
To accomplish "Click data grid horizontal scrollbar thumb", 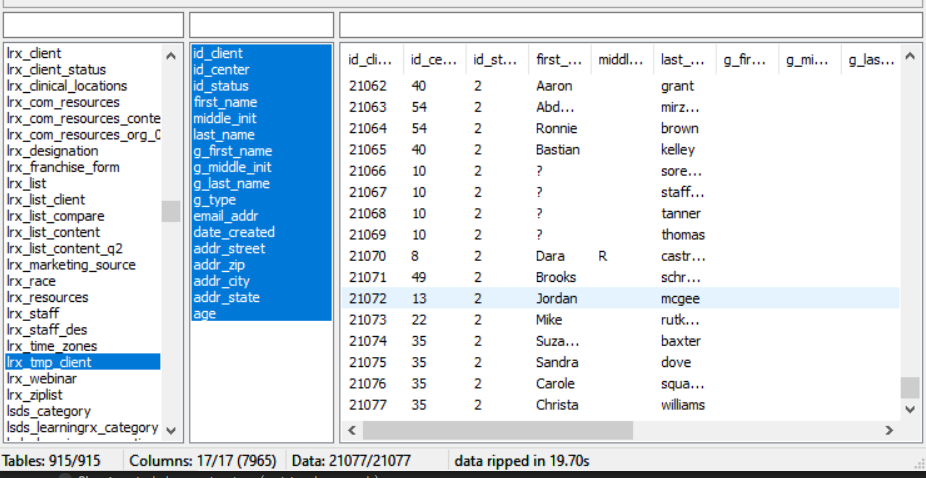I will 498,430.
